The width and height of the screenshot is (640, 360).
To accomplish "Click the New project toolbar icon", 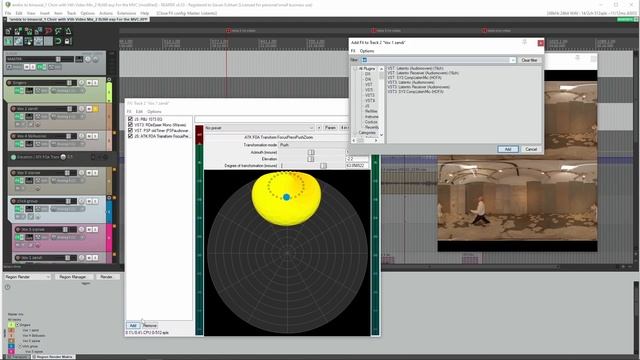I will click(8, 31).
